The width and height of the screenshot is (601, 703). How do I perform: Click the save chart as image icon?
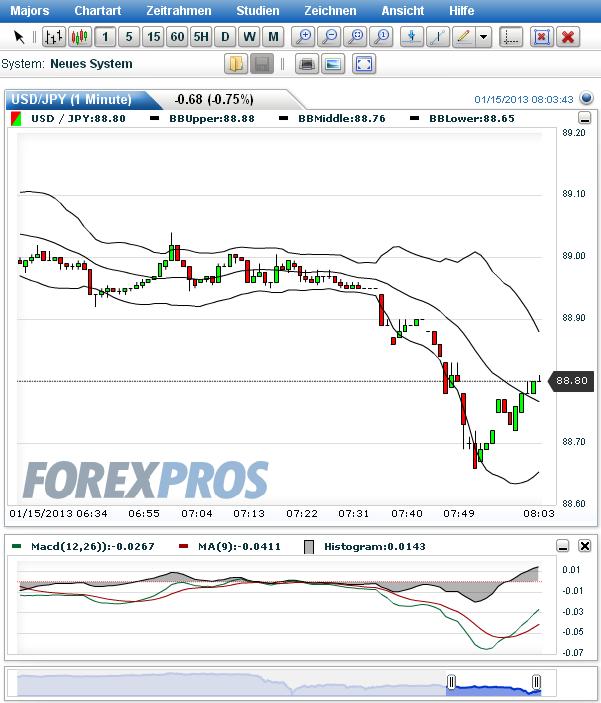tap(333, 64)
